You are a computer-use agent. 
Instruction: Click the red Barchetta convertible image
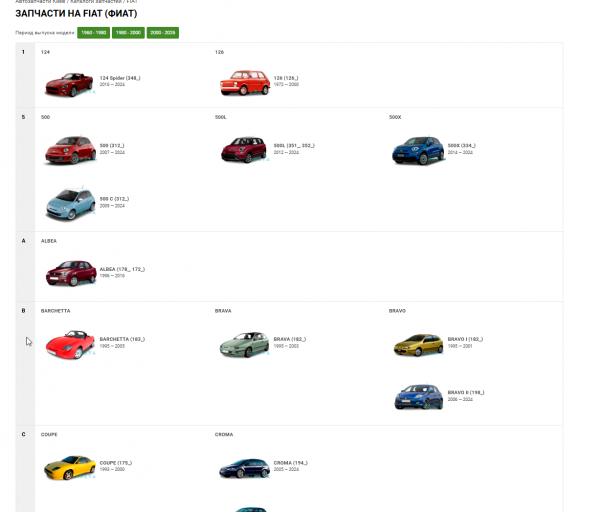click(x=70, y=345)
